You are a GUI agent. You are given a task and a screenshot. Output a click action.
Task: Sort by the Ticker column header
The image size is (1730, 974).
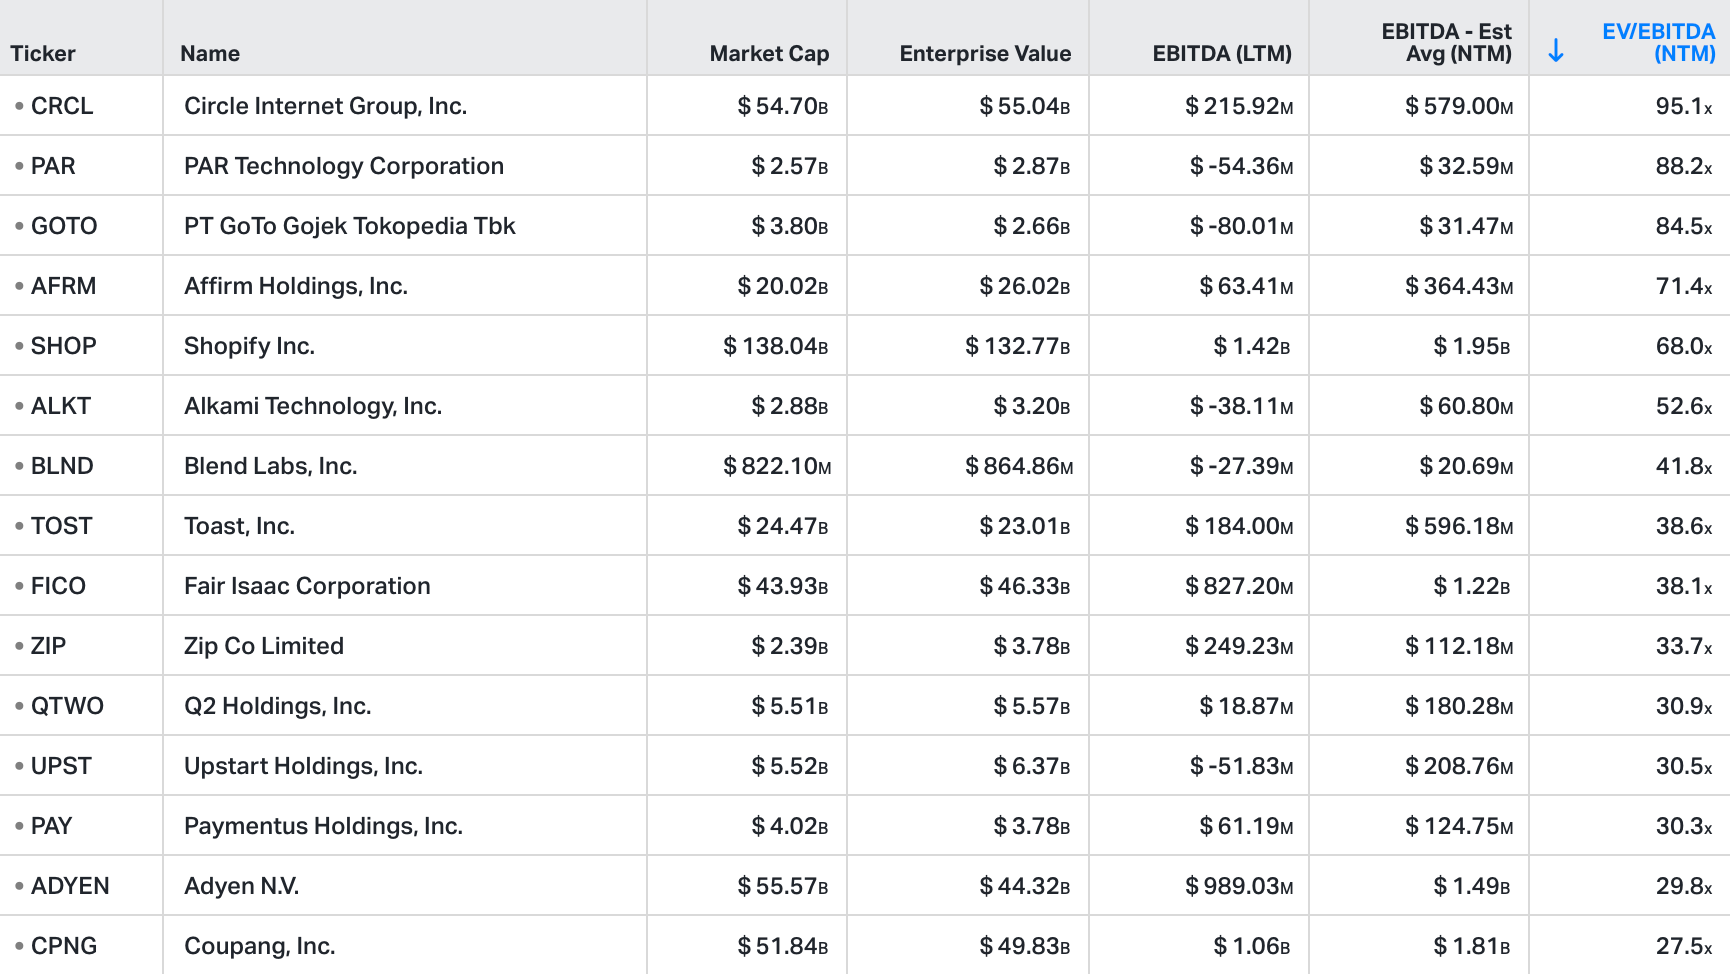point(43,54)
